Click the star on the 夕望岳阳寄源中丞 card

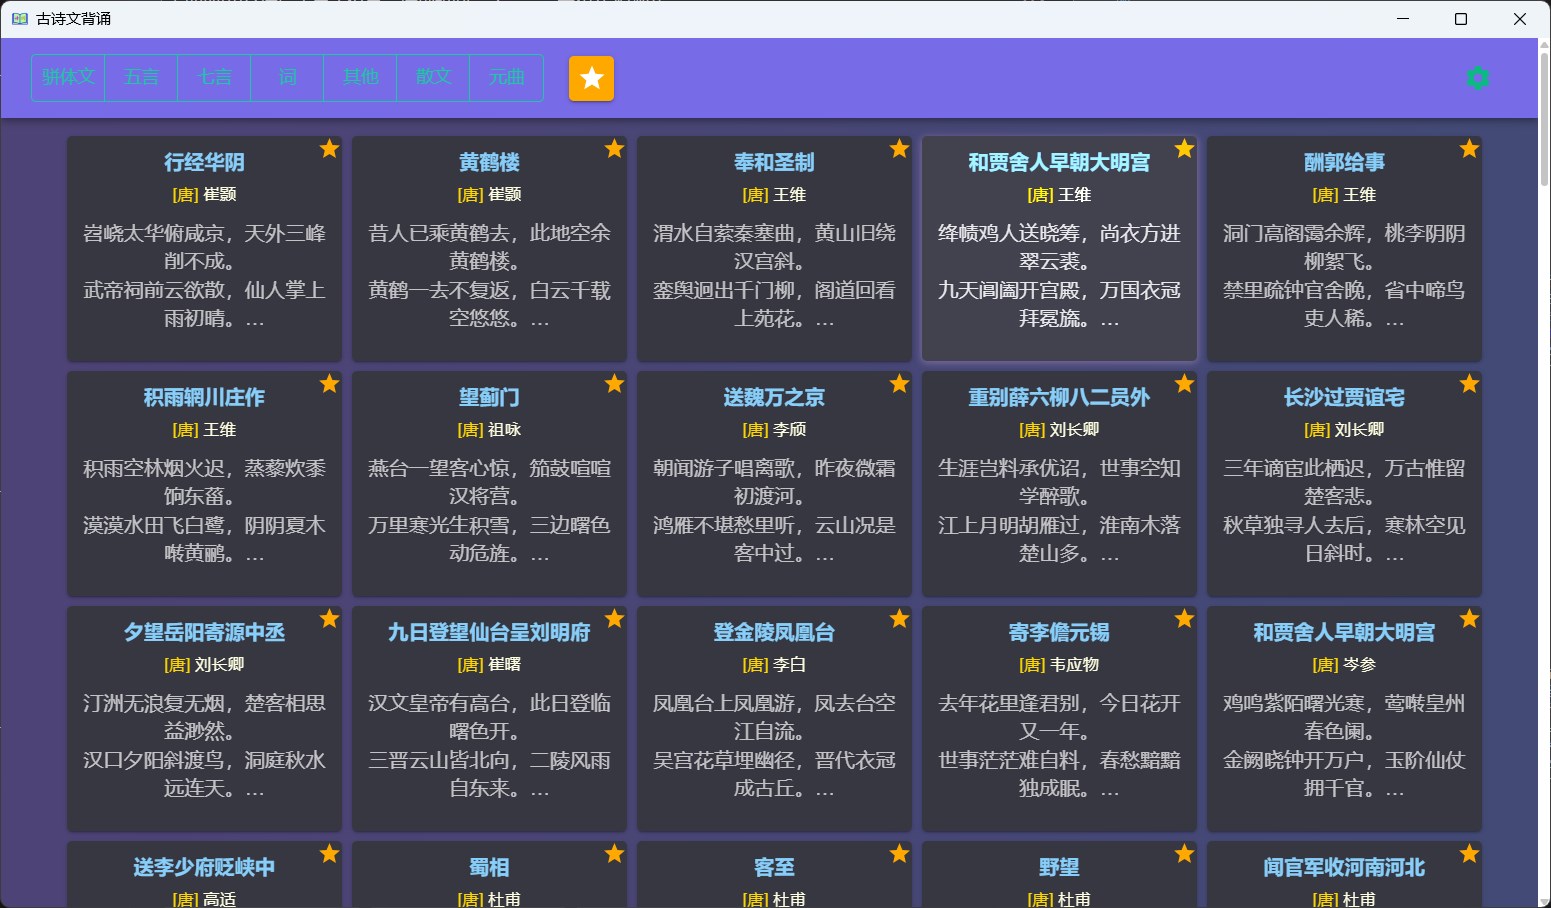pyautogui.click(x=329, y=619)
